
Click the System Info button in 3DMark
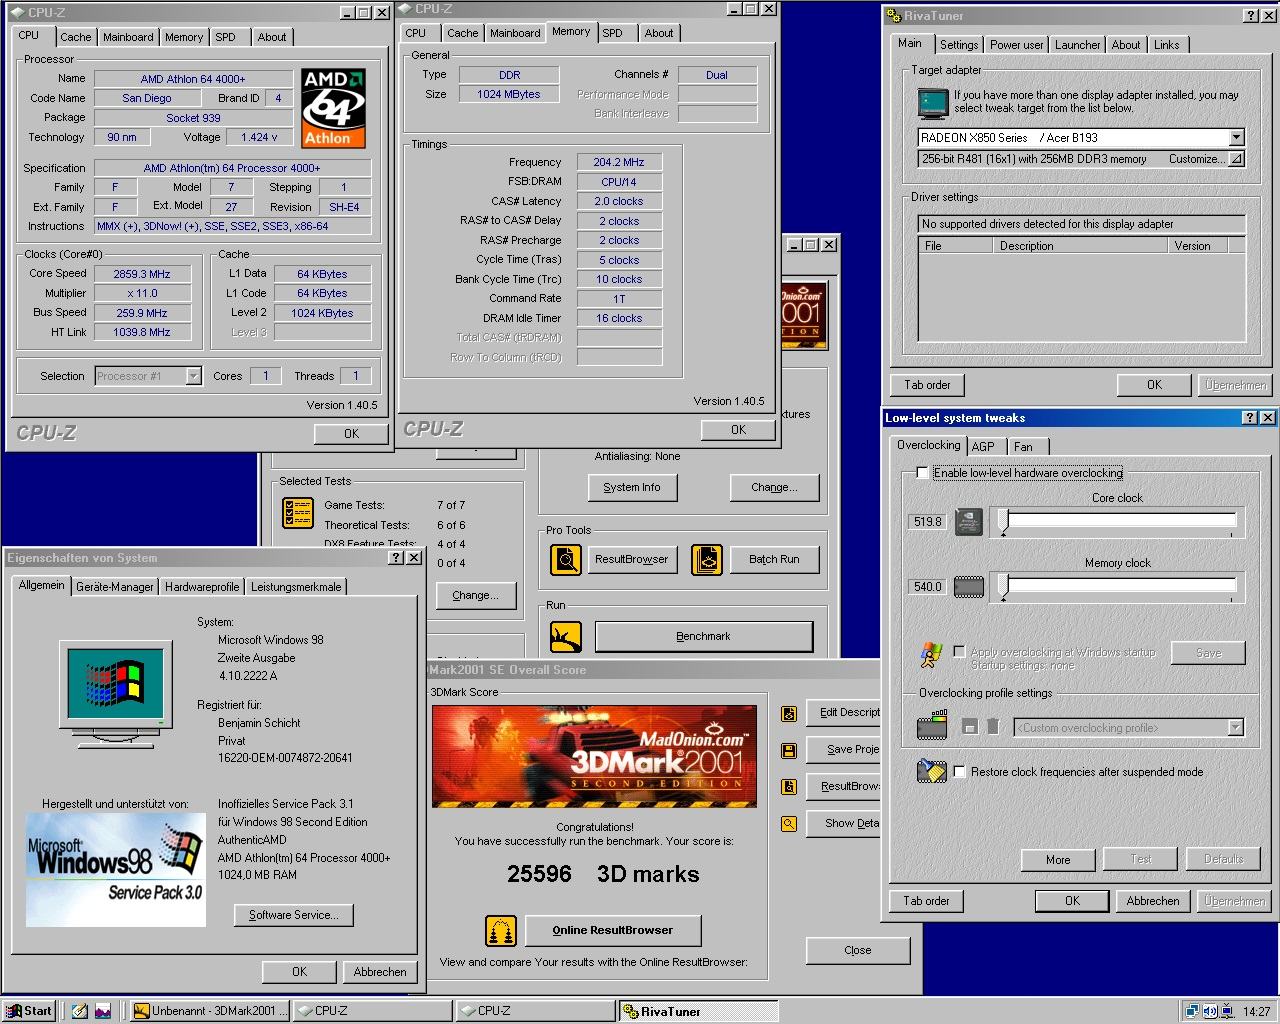(632, 487)
